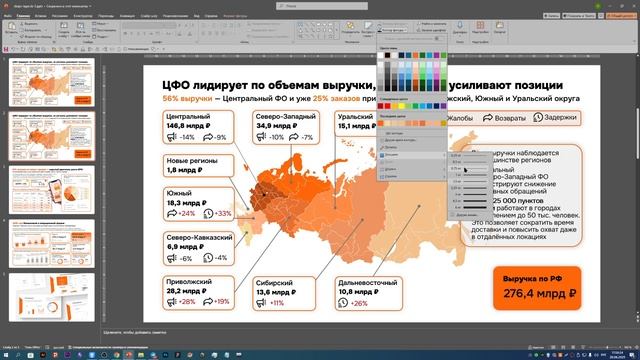Click the search box in the title bar

322,6
